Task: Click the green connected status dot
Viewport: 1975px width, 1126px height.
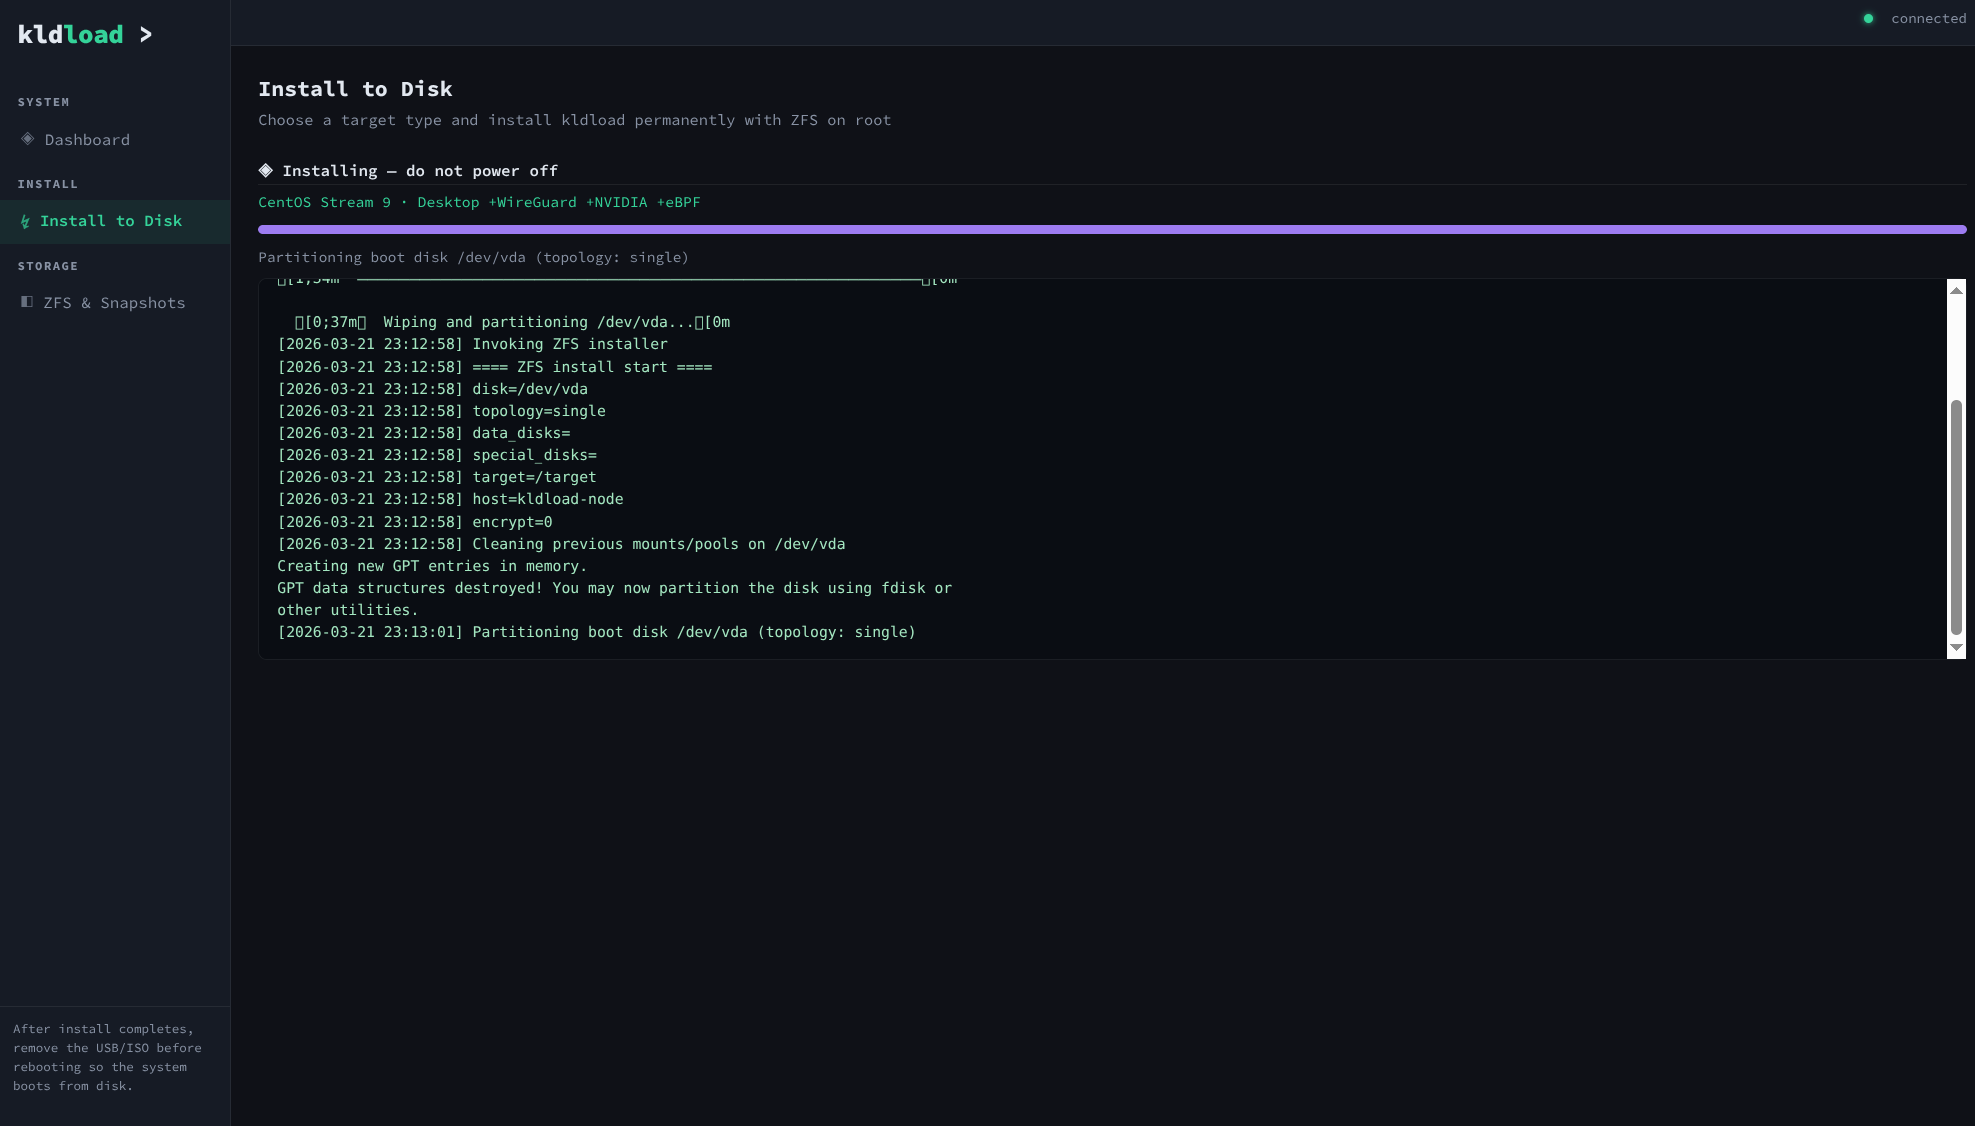Action: [x=1868, y=19]
